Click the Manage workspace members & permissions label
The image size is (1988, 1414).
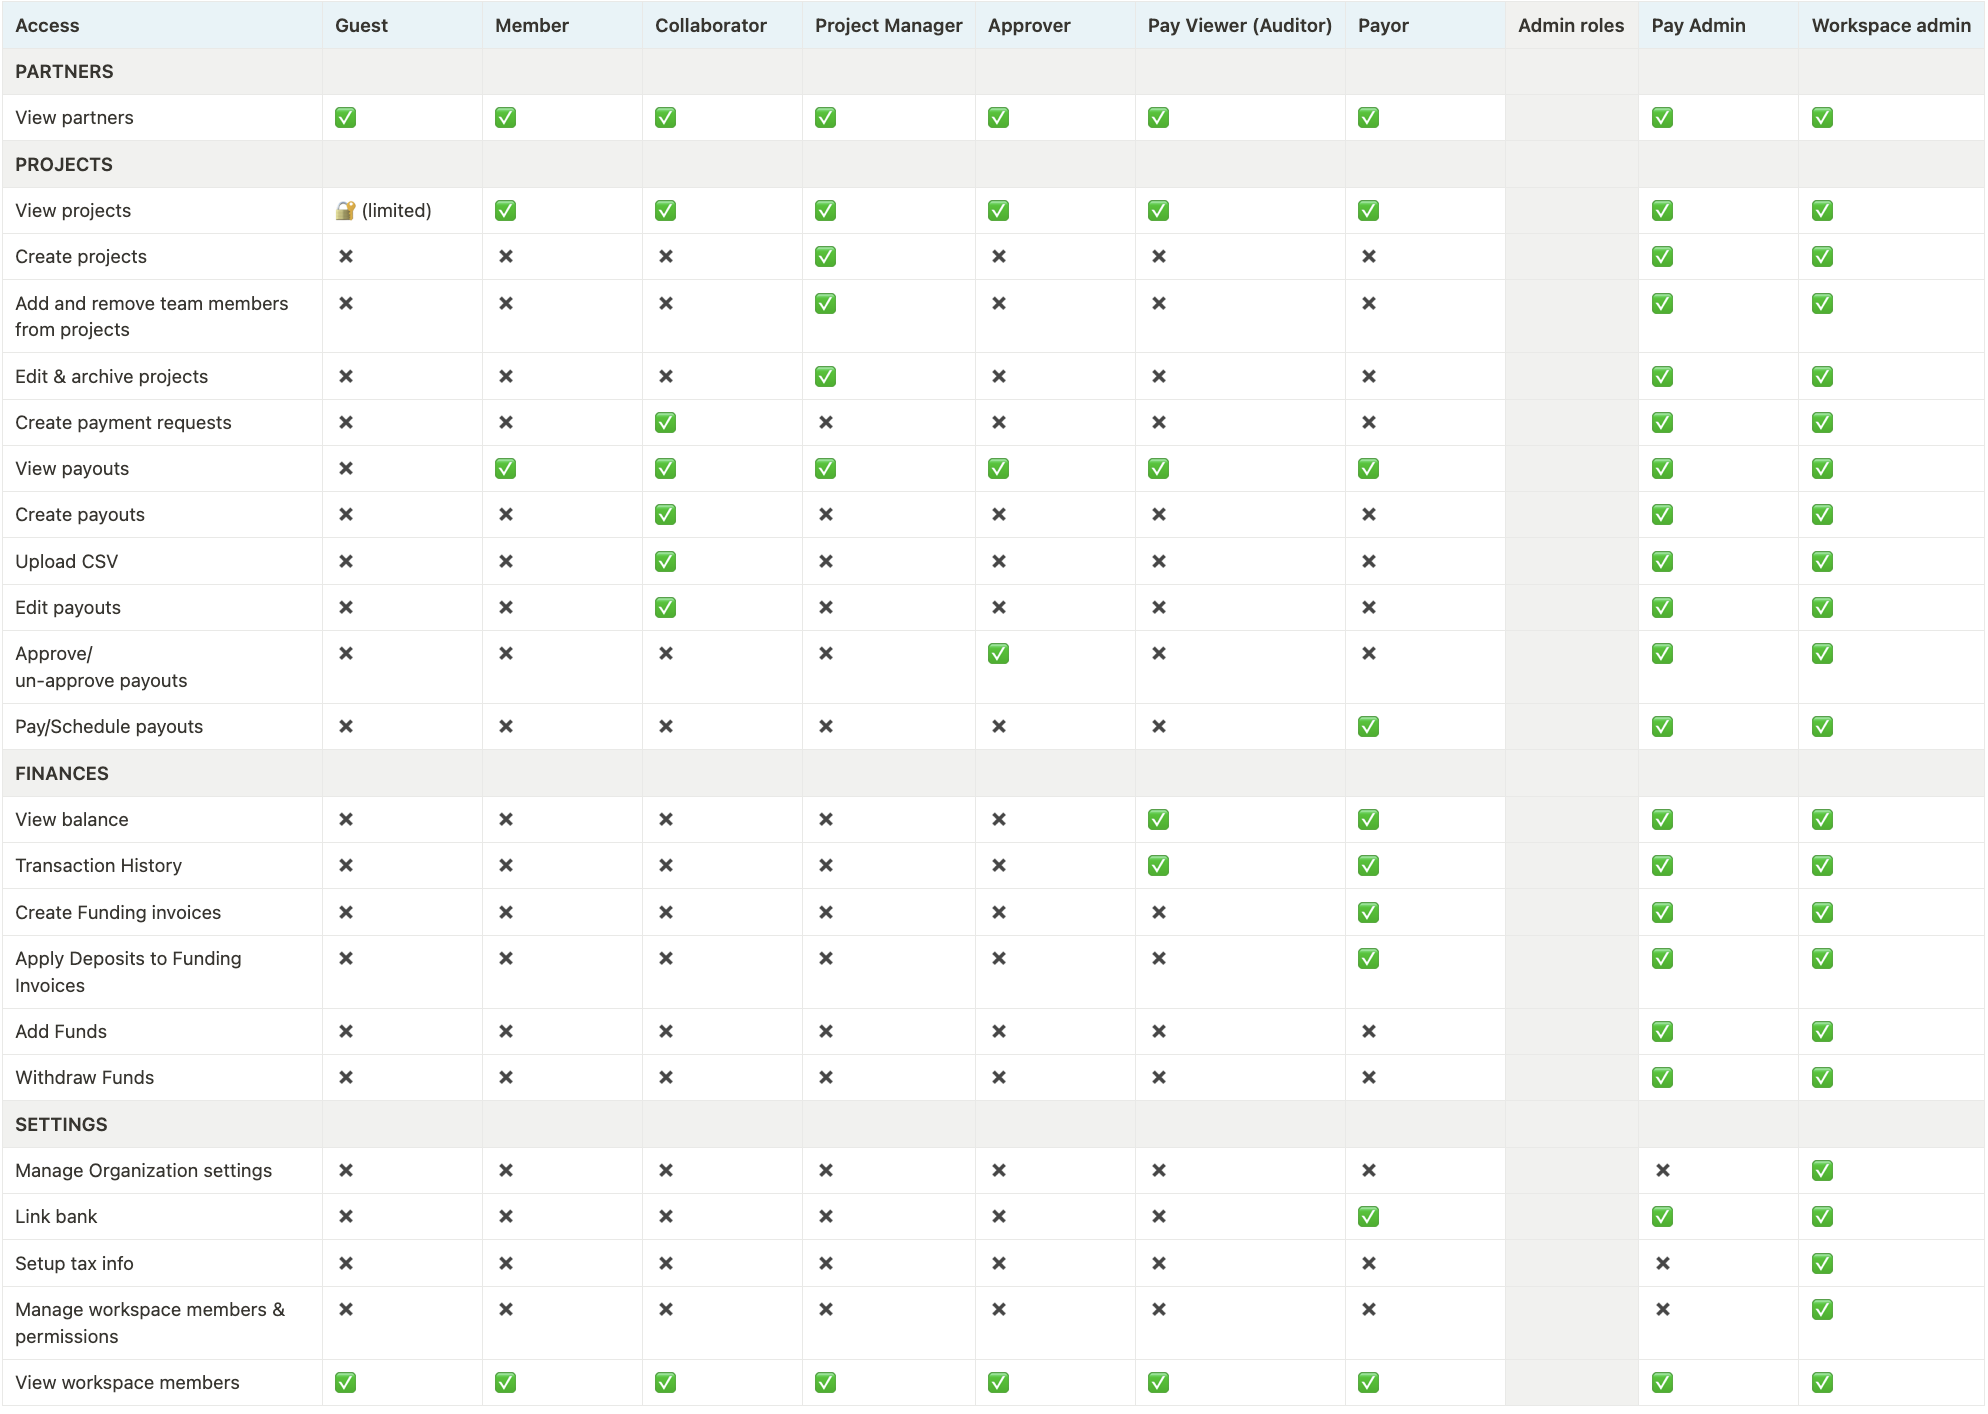click(x=150, y=1323)
